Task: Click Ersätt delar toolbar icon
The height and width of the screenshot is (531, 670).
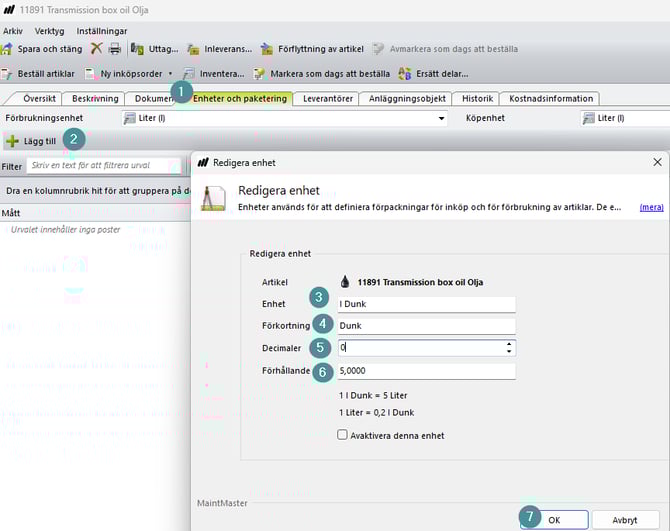Action: (x=405, y=73)
